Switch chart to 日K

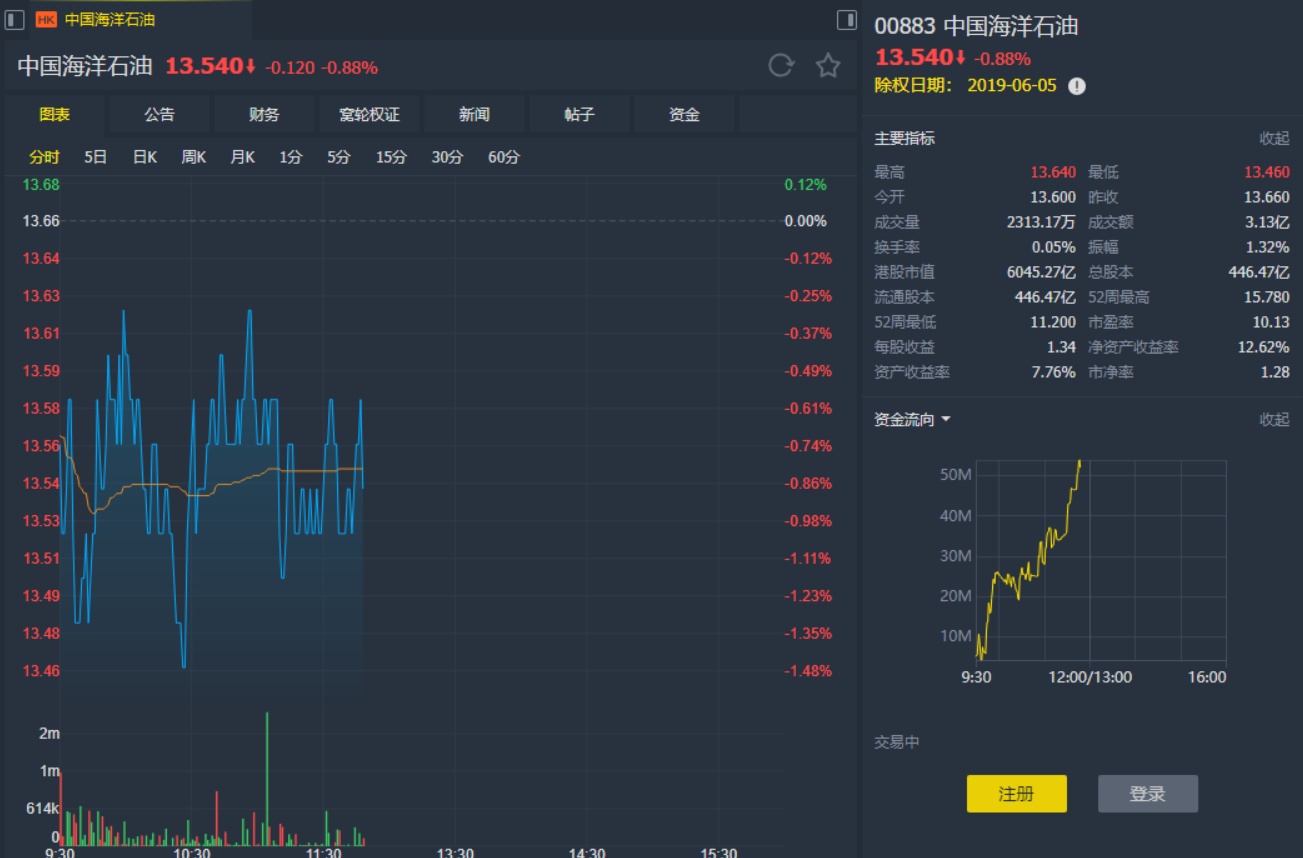click(145, 157)
